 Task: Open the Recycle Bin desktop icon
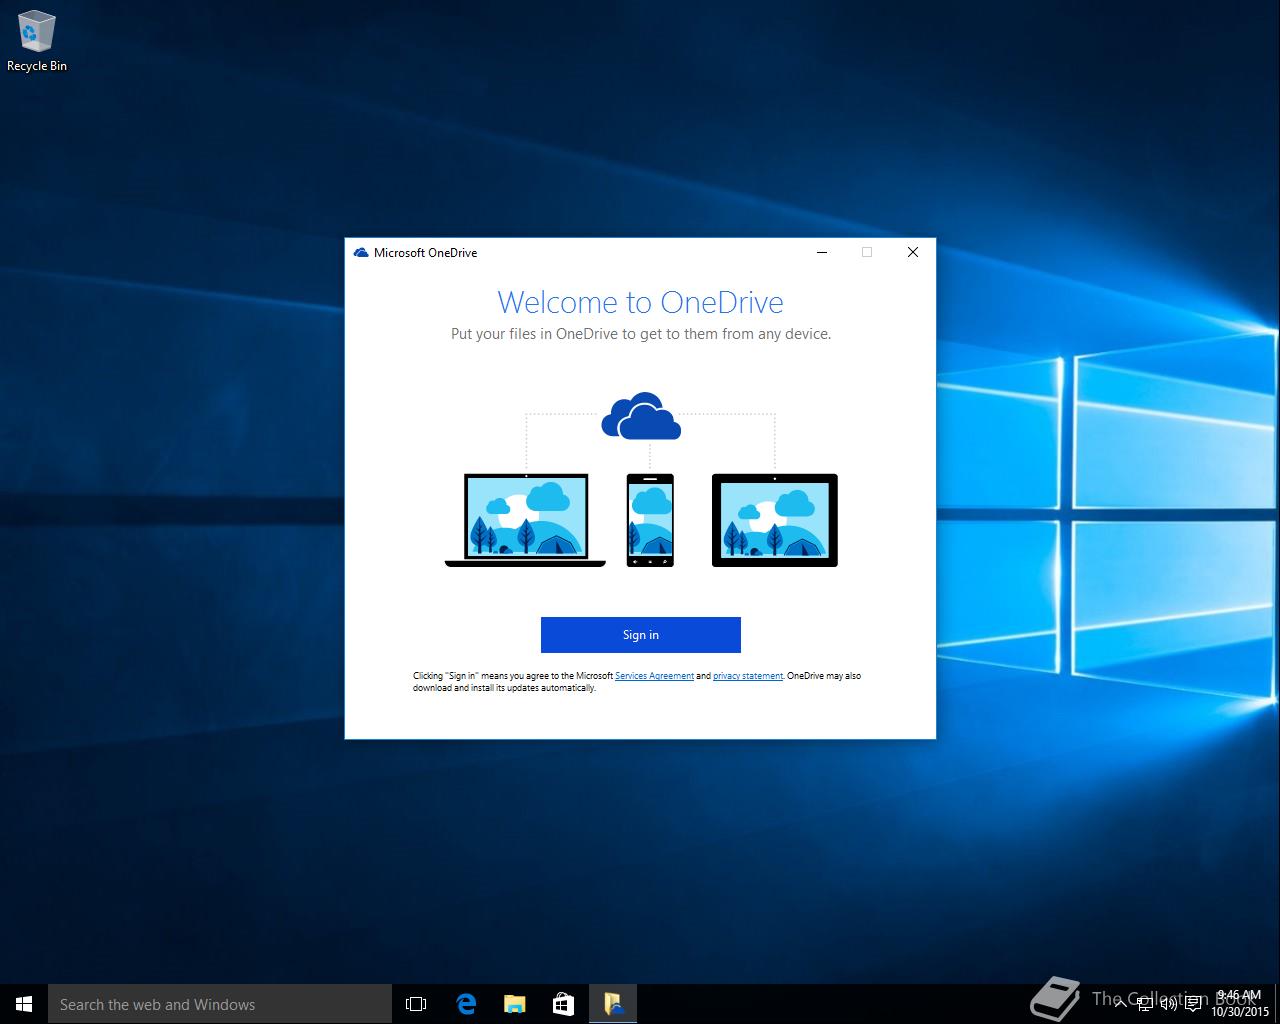tap(37, 42)
